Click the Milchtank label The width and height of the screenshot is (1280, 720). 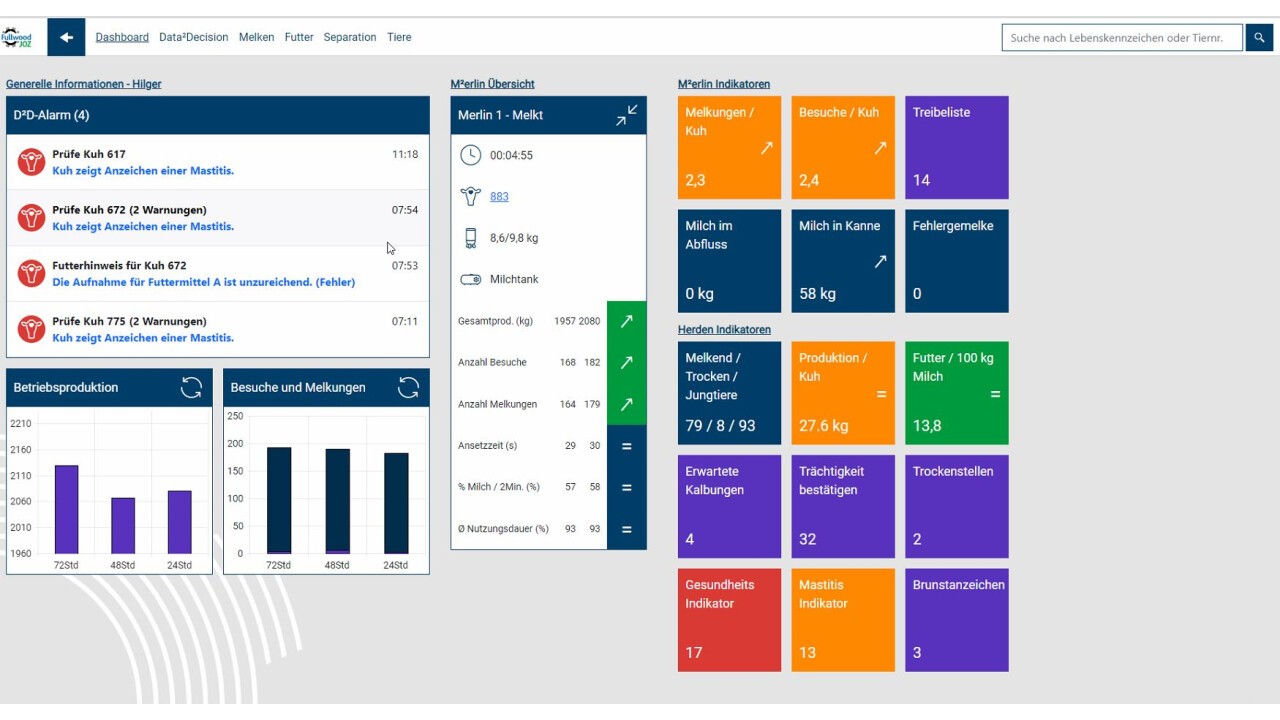[514, 279]
